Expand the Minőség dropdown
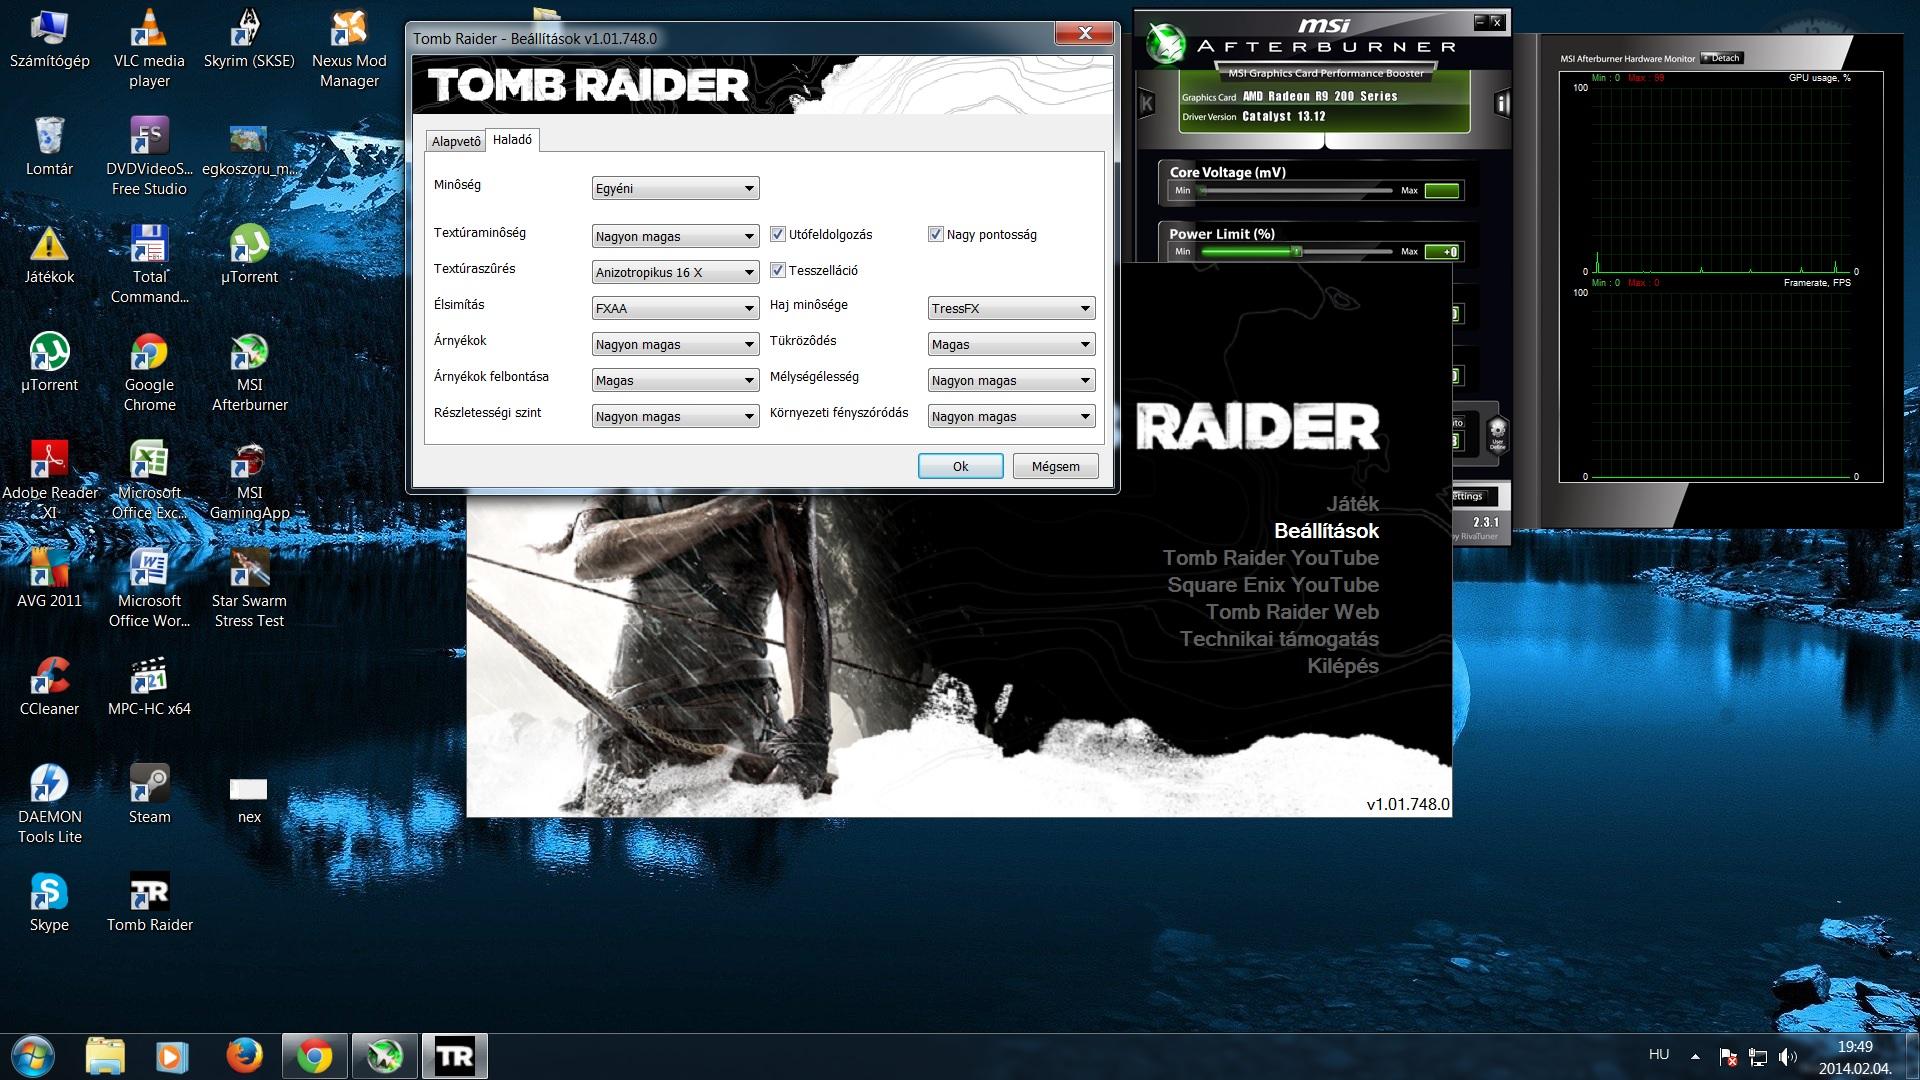1920x1080 pixels. [x=675, y=188]
